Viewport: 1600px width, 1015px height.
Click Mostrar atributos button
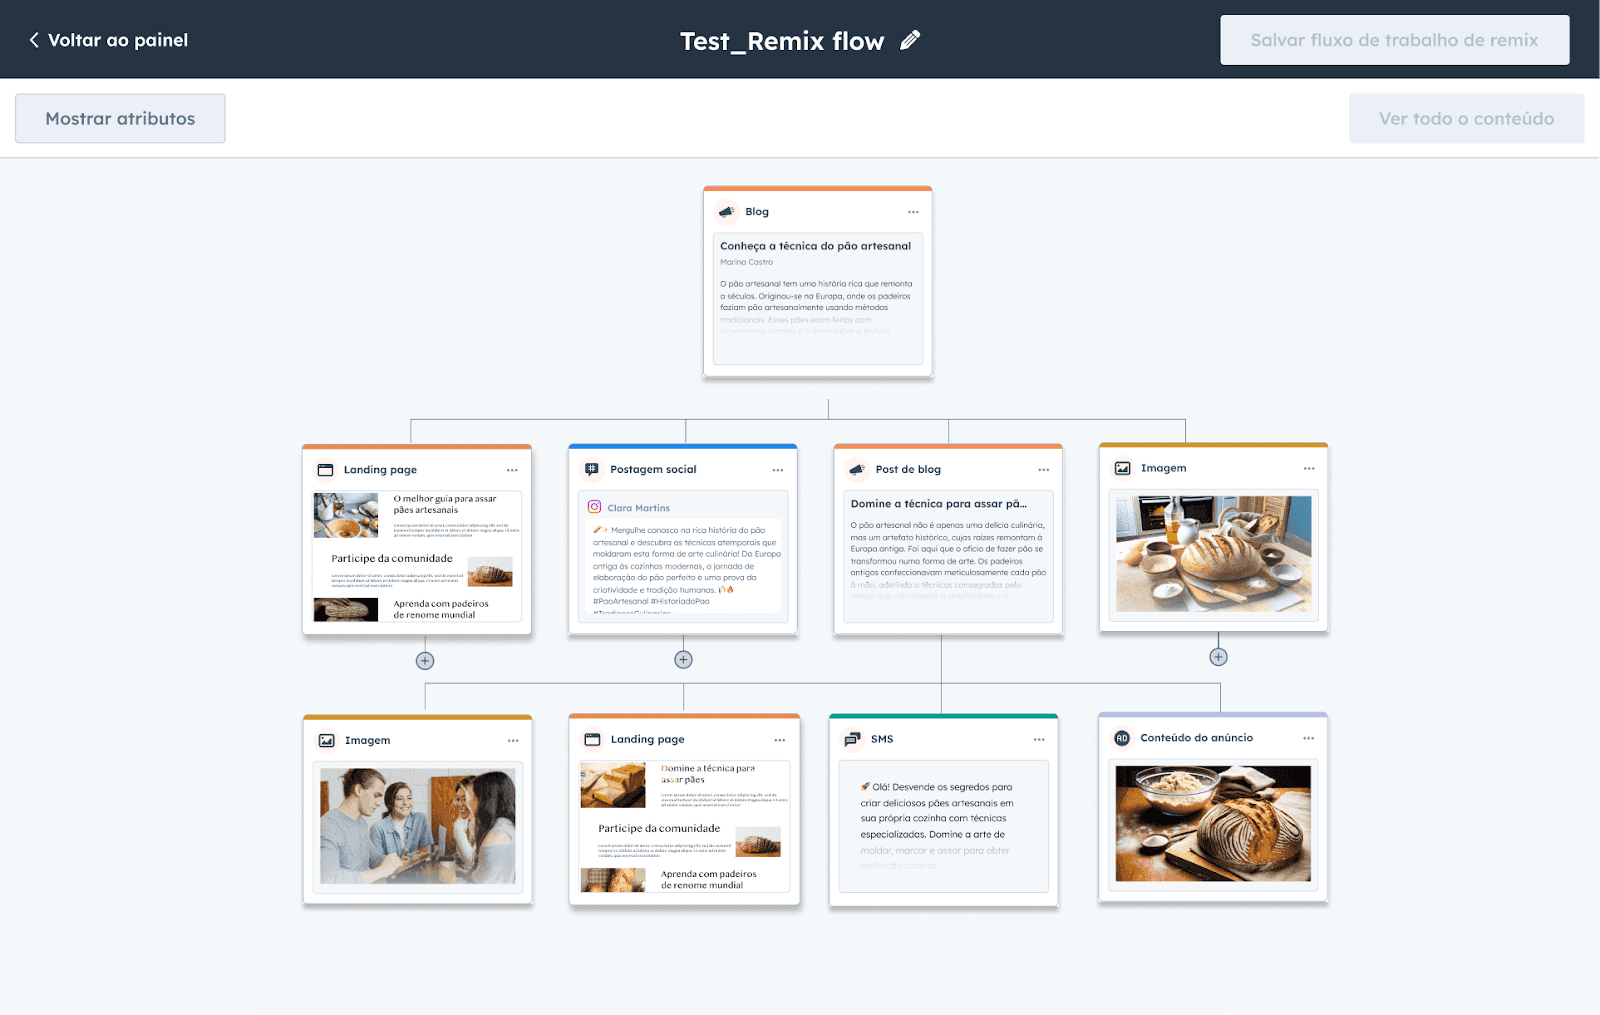(x=120, y=118)
